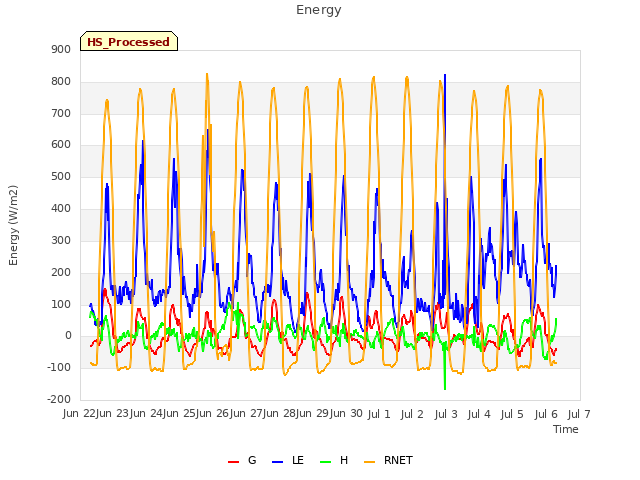Click the Jul 5 x-axis label
640x480 pixels.
point(512,414)
